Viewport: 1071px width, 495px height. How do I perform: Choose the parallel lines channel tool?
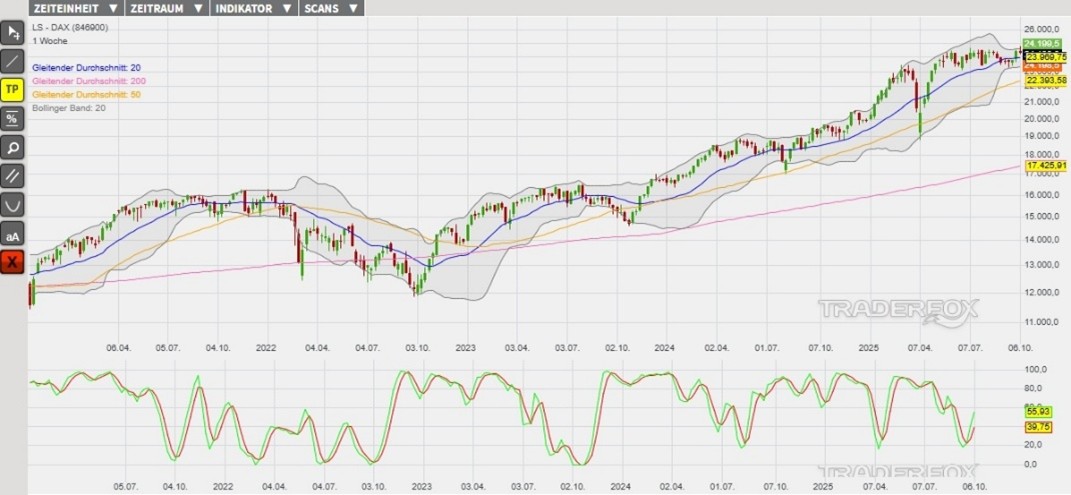pyautogui.click(x=12, y=177)
